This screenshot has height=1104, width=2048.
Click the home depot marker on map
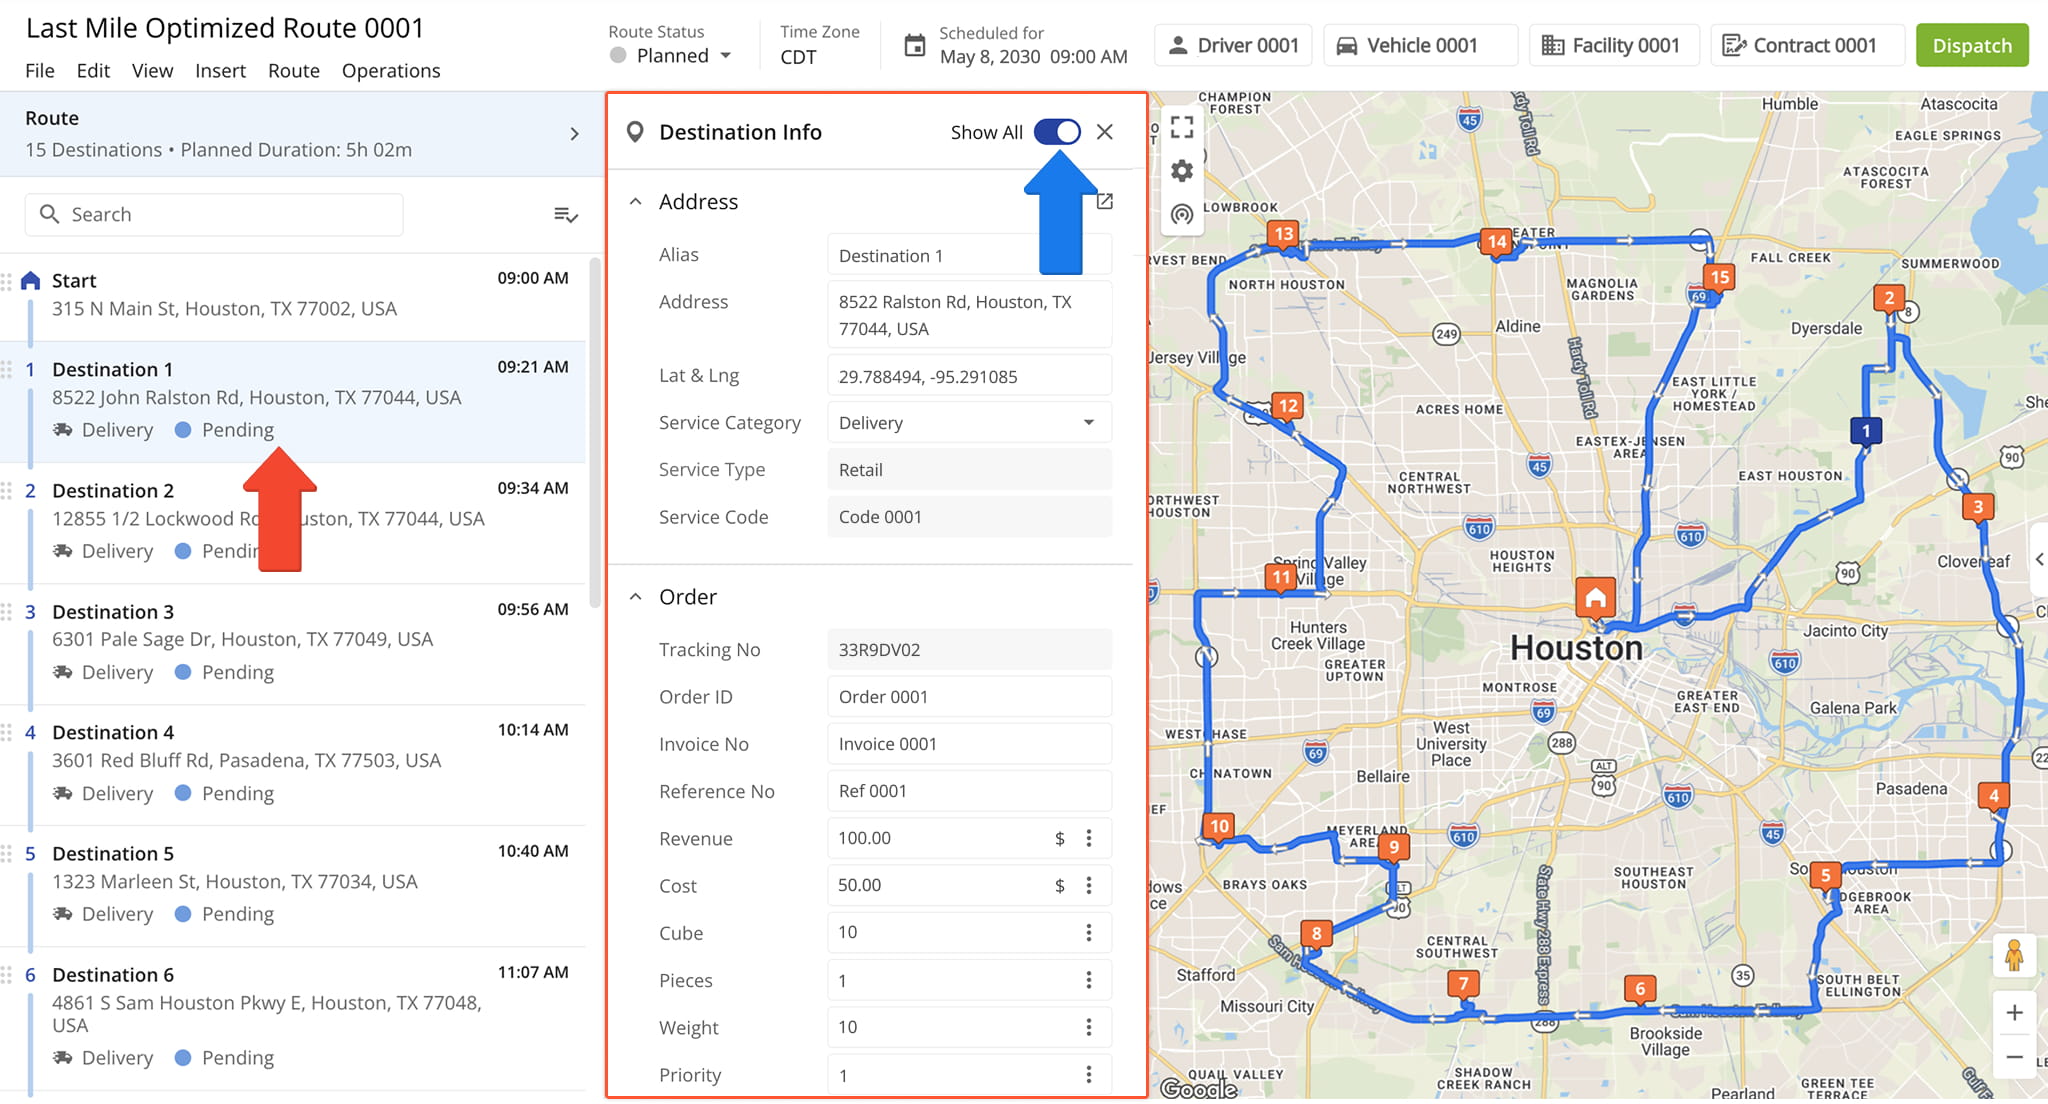[1595, 597]
